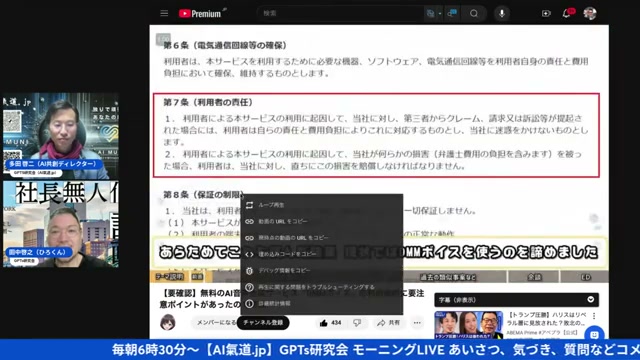Image resolution: width=640 pixels, height=360 pixels.
Task: Click the 多田啓二 name banner
Action: click(x=53, y=164)
